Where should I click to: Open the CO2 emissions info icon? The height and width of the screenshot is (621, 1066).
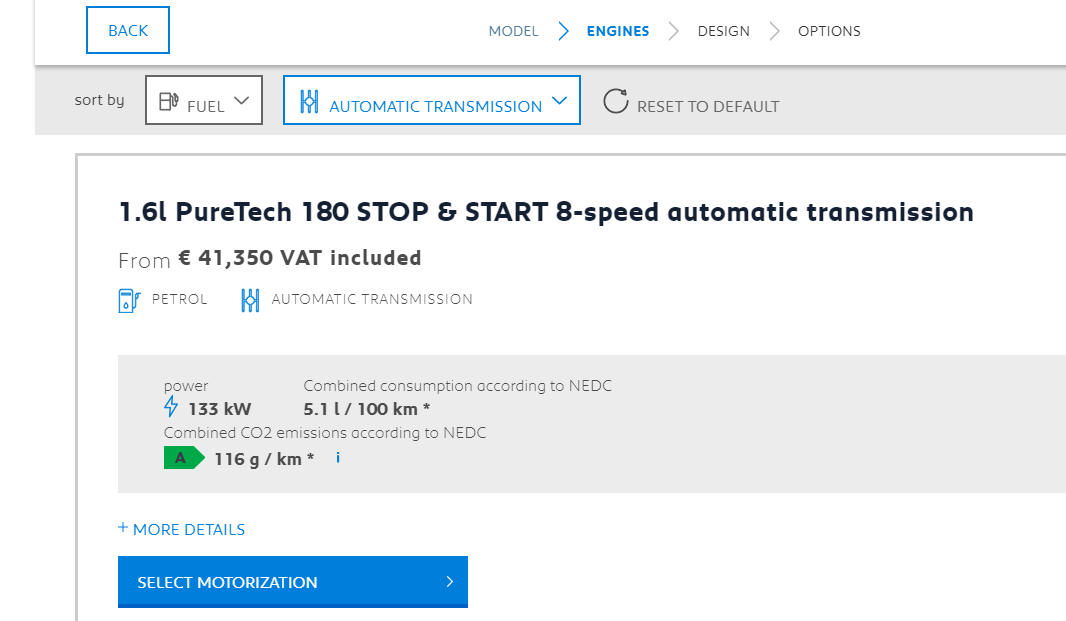(338, 458)
